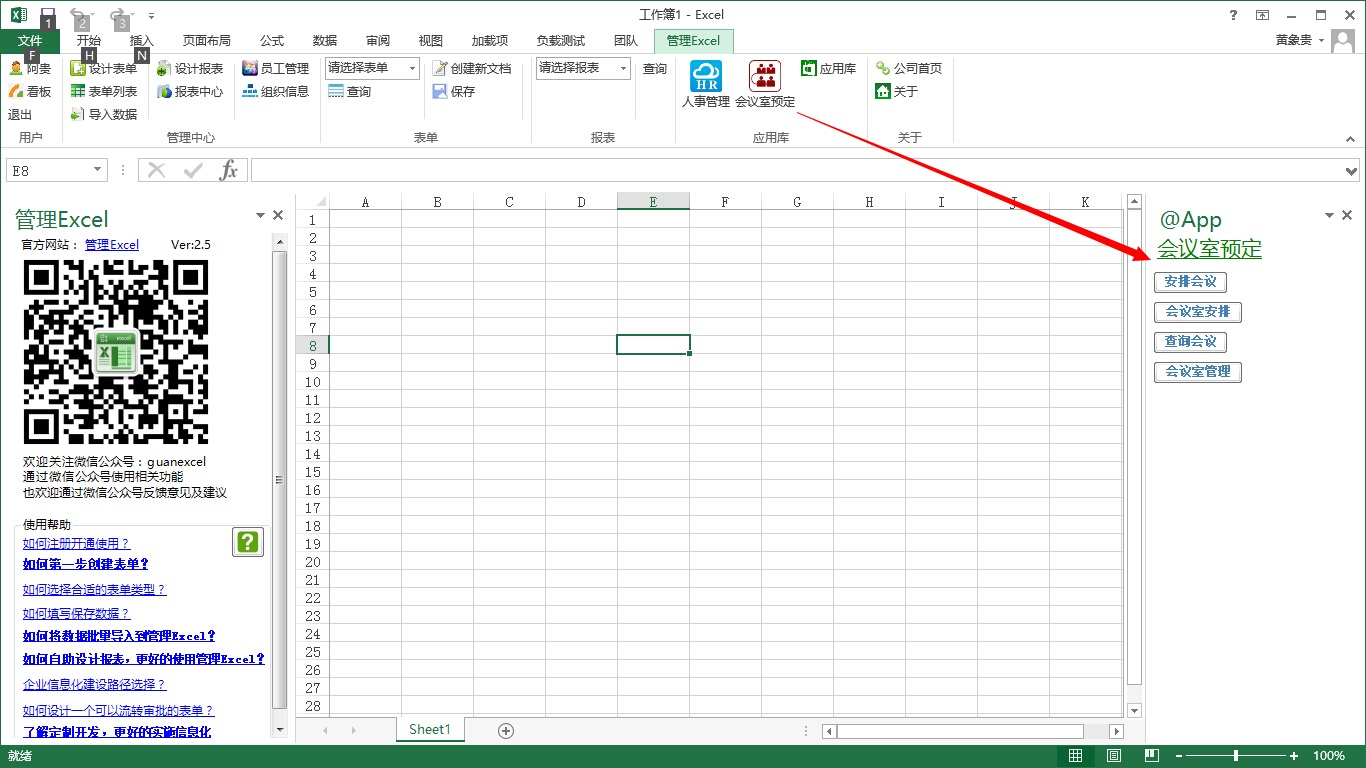Click 退出 logout in ribbon
The width and height of the screenshot is (1366, 768).
pyautogui.click(x=20, y=114)
